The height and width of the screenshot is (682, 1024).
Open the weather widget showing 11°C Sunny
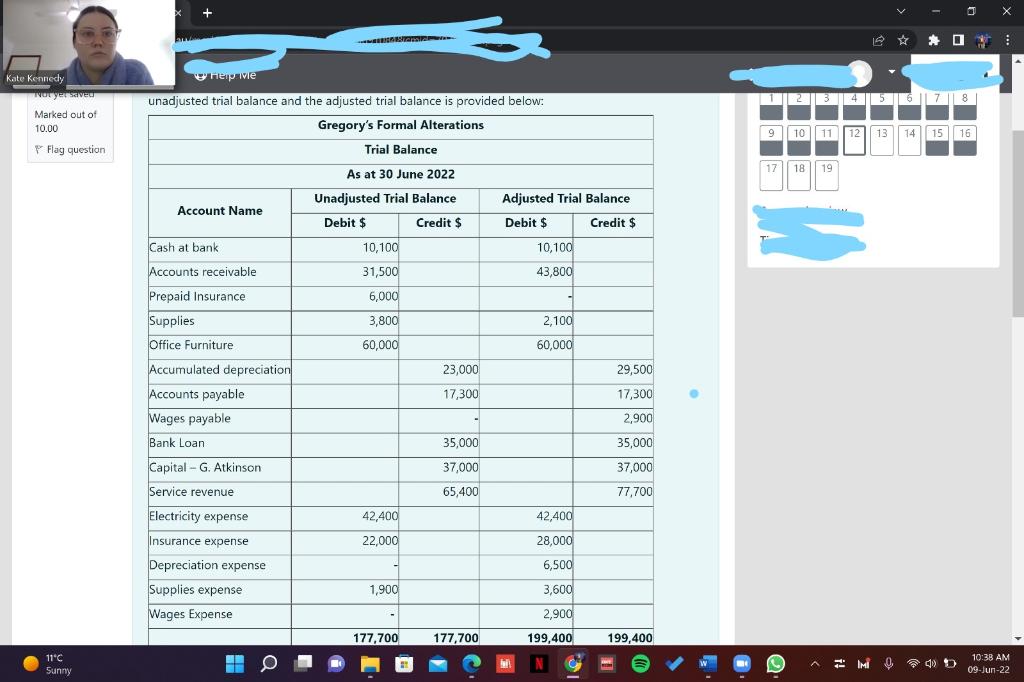pos(48,664)
